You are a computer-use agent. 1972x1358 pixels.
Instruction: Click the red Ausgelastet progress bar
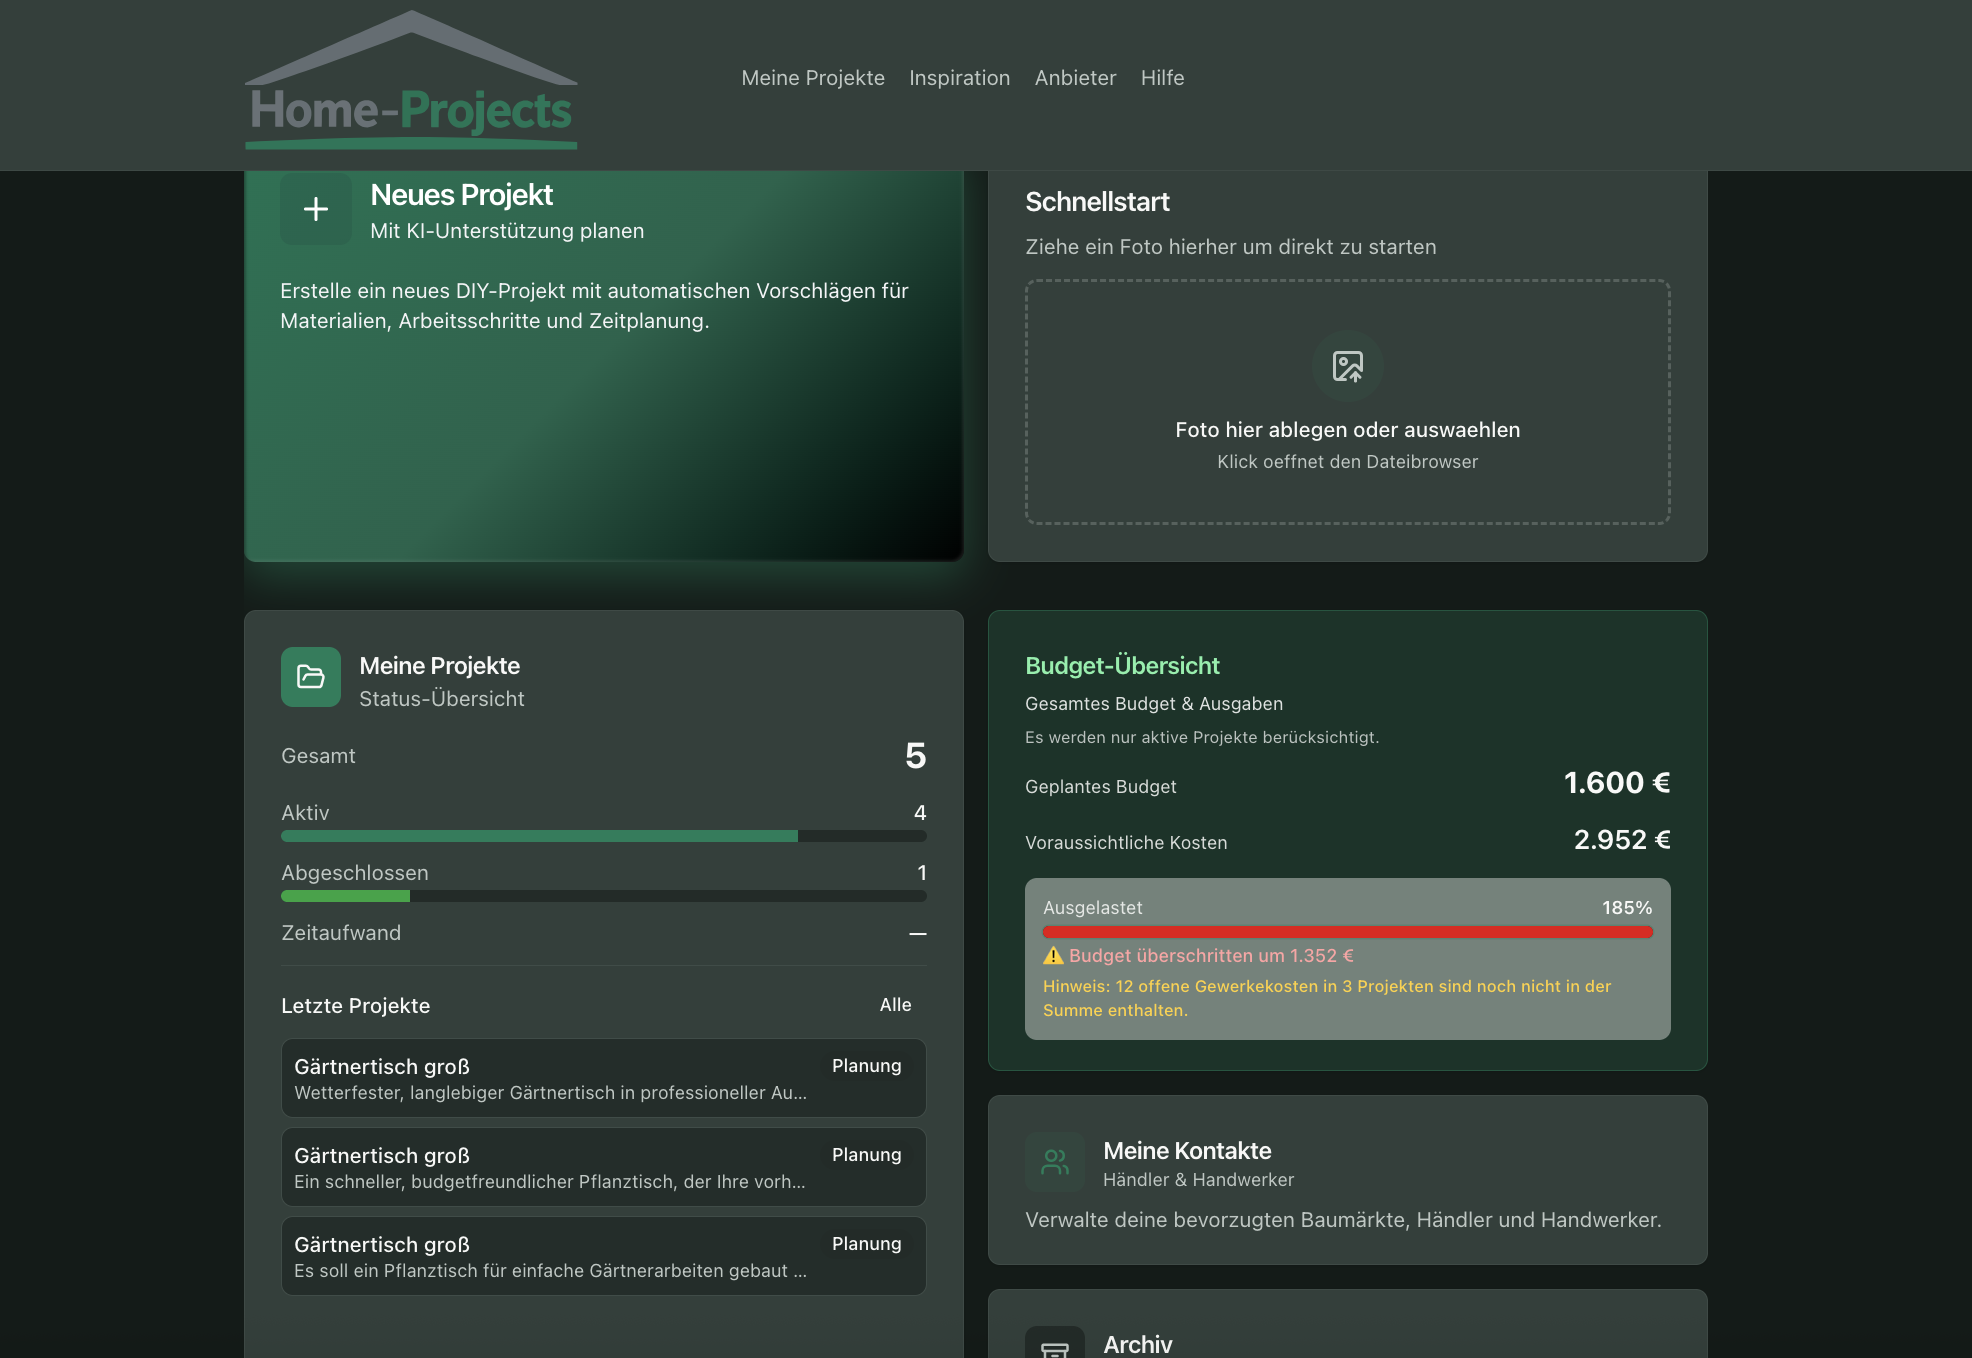pos(1347,930)
